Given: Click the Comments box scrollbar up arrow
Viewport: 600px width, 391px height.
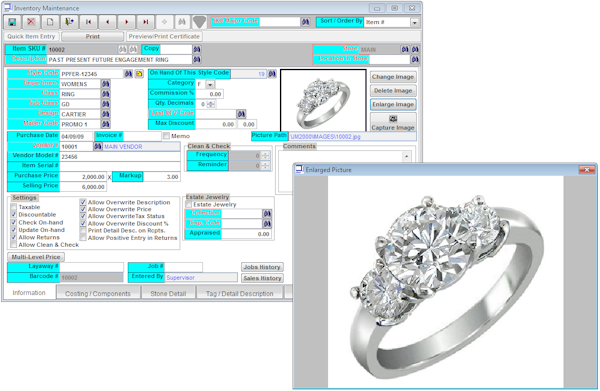Looking at the screenshot, I should click(406, 156).
